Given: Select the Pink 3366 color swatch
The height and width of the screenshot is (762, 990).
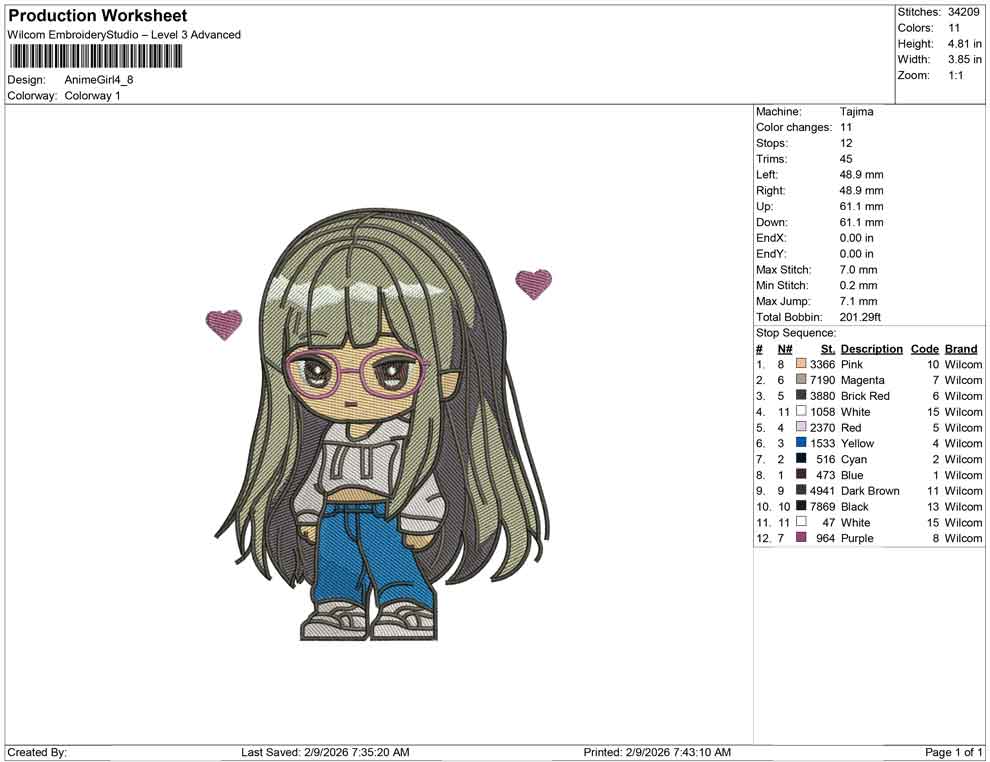Looking at the screenshot, I should coord(800,364).
